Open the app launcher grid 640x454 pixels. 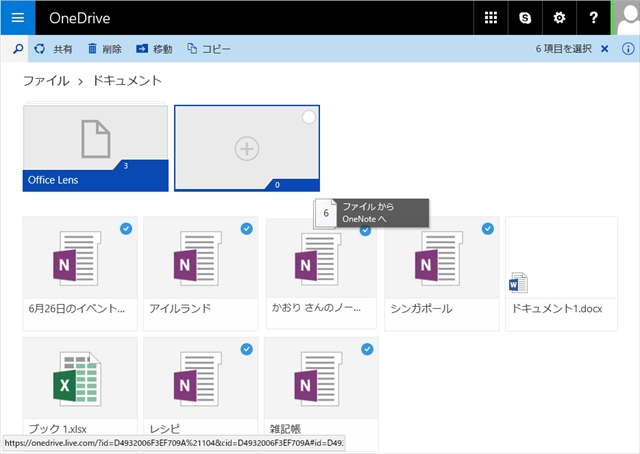coord(491,18)
